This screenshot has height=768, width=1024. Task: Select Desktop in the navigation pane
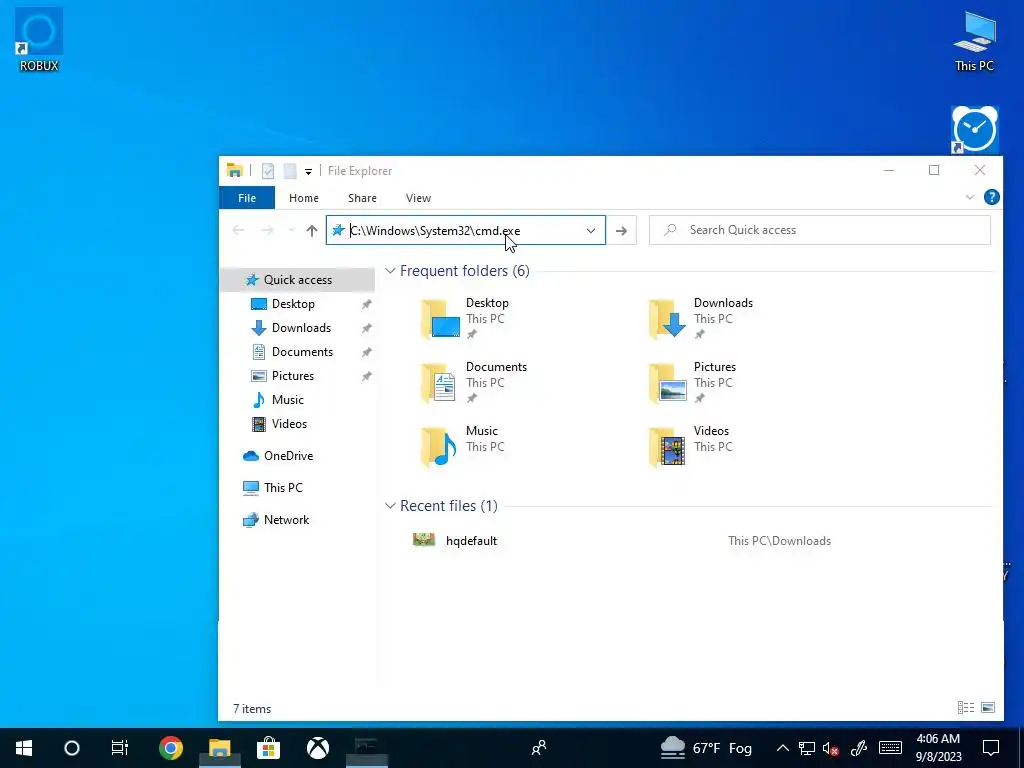[x=293, y=304]
